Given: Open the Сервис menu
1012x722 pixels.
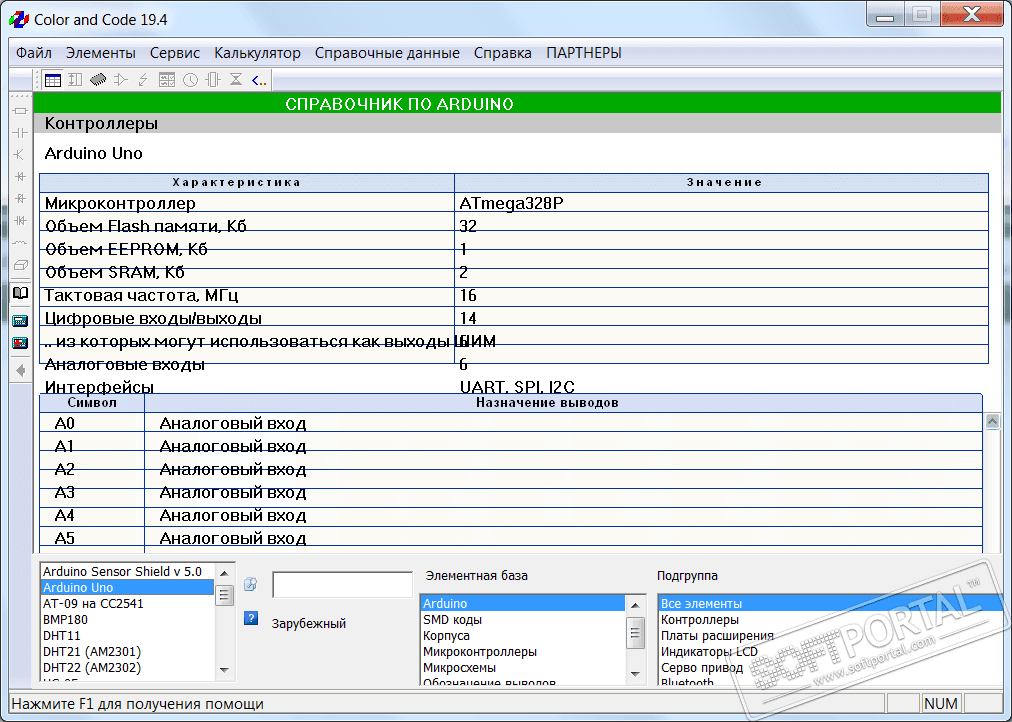Looking at the screenshot, I should (175, 53).
